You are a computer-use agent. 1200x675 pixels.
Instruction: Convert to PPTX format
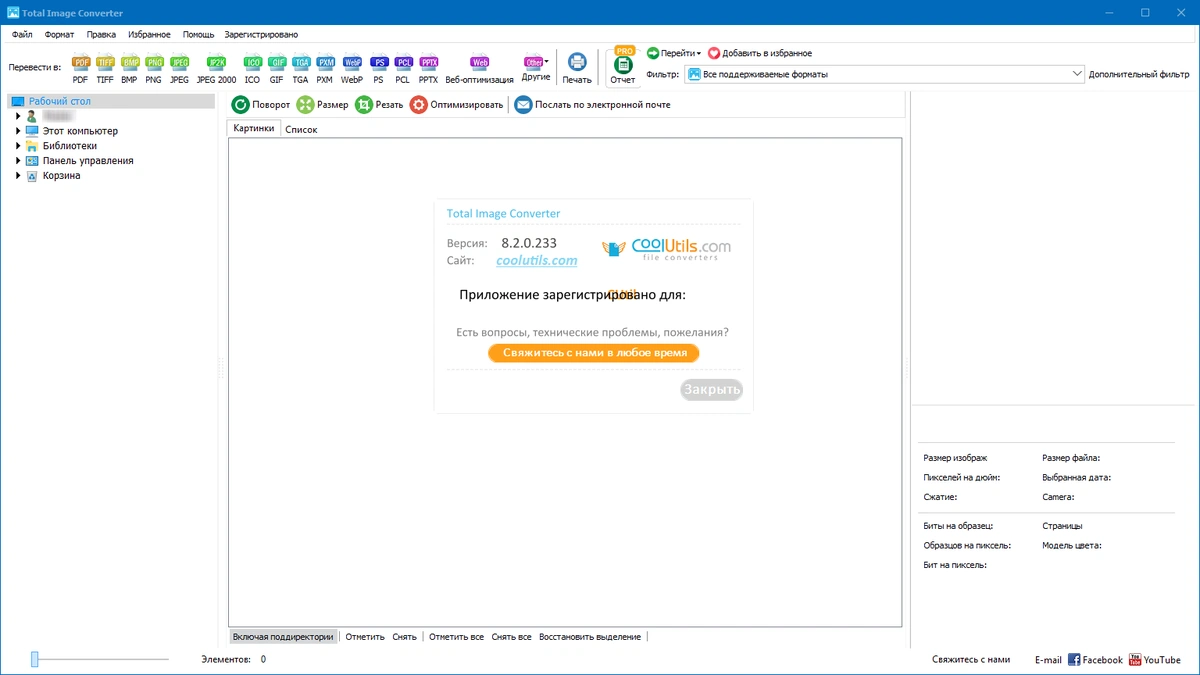tap(428, 64)
